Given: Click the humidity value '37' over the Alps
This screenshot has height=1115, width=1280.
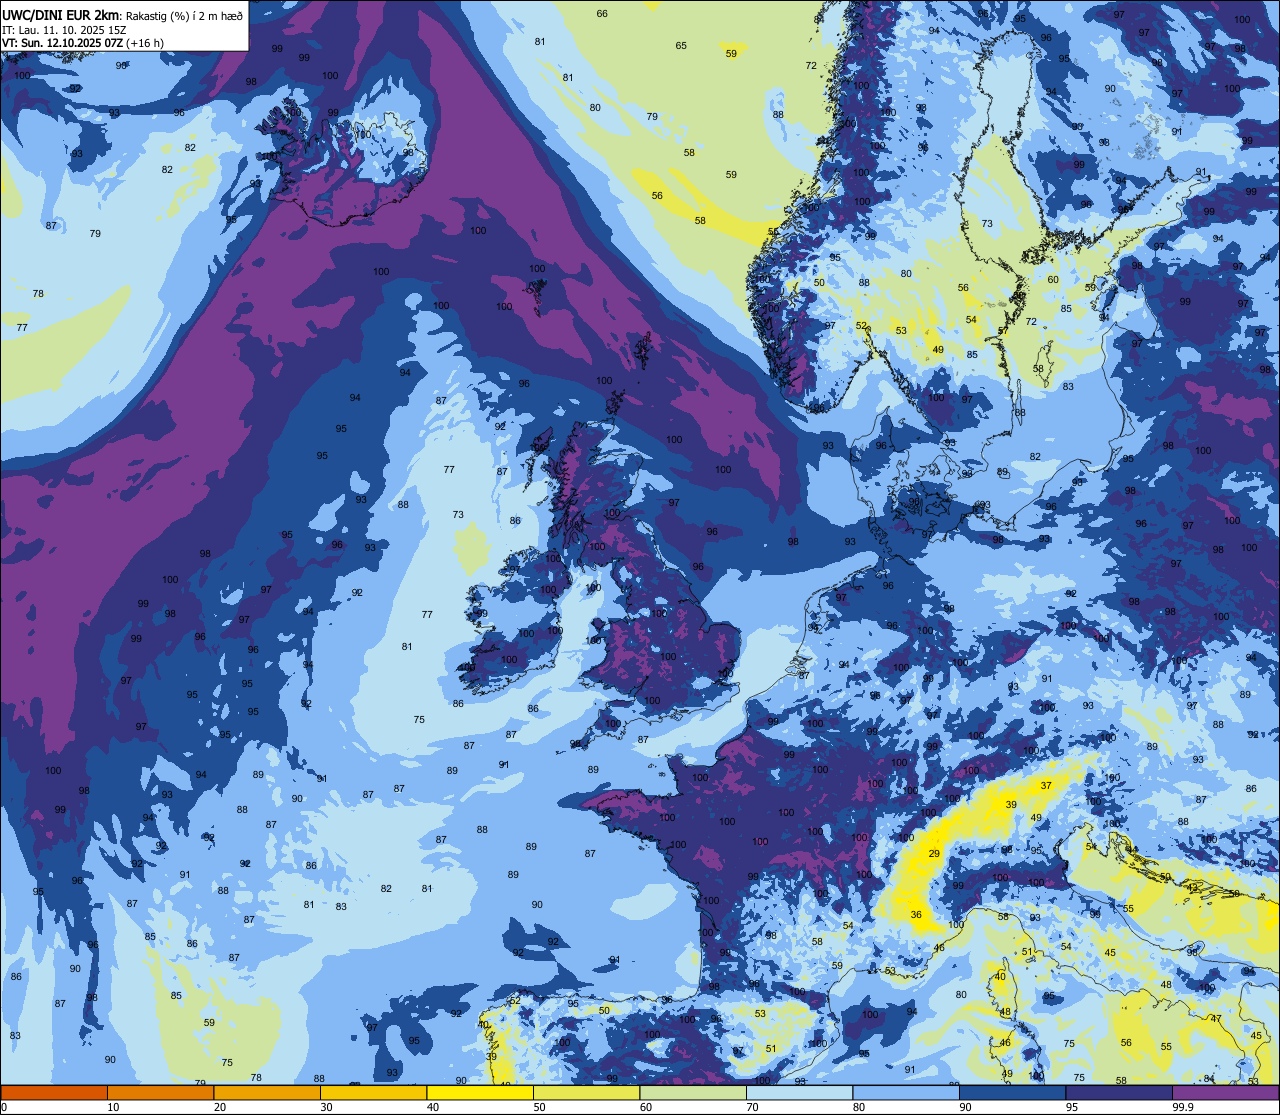Looking at the screenshot, I should pyautogui.click(x=1046, y=785).
